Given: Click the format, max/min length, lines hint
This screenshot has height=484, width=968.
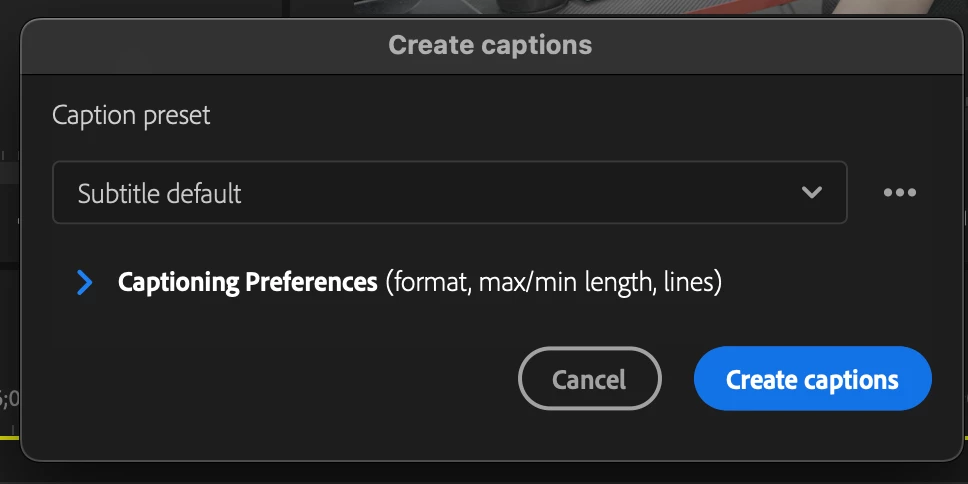Looking at the screenshot, I should [x=553, y=283].
